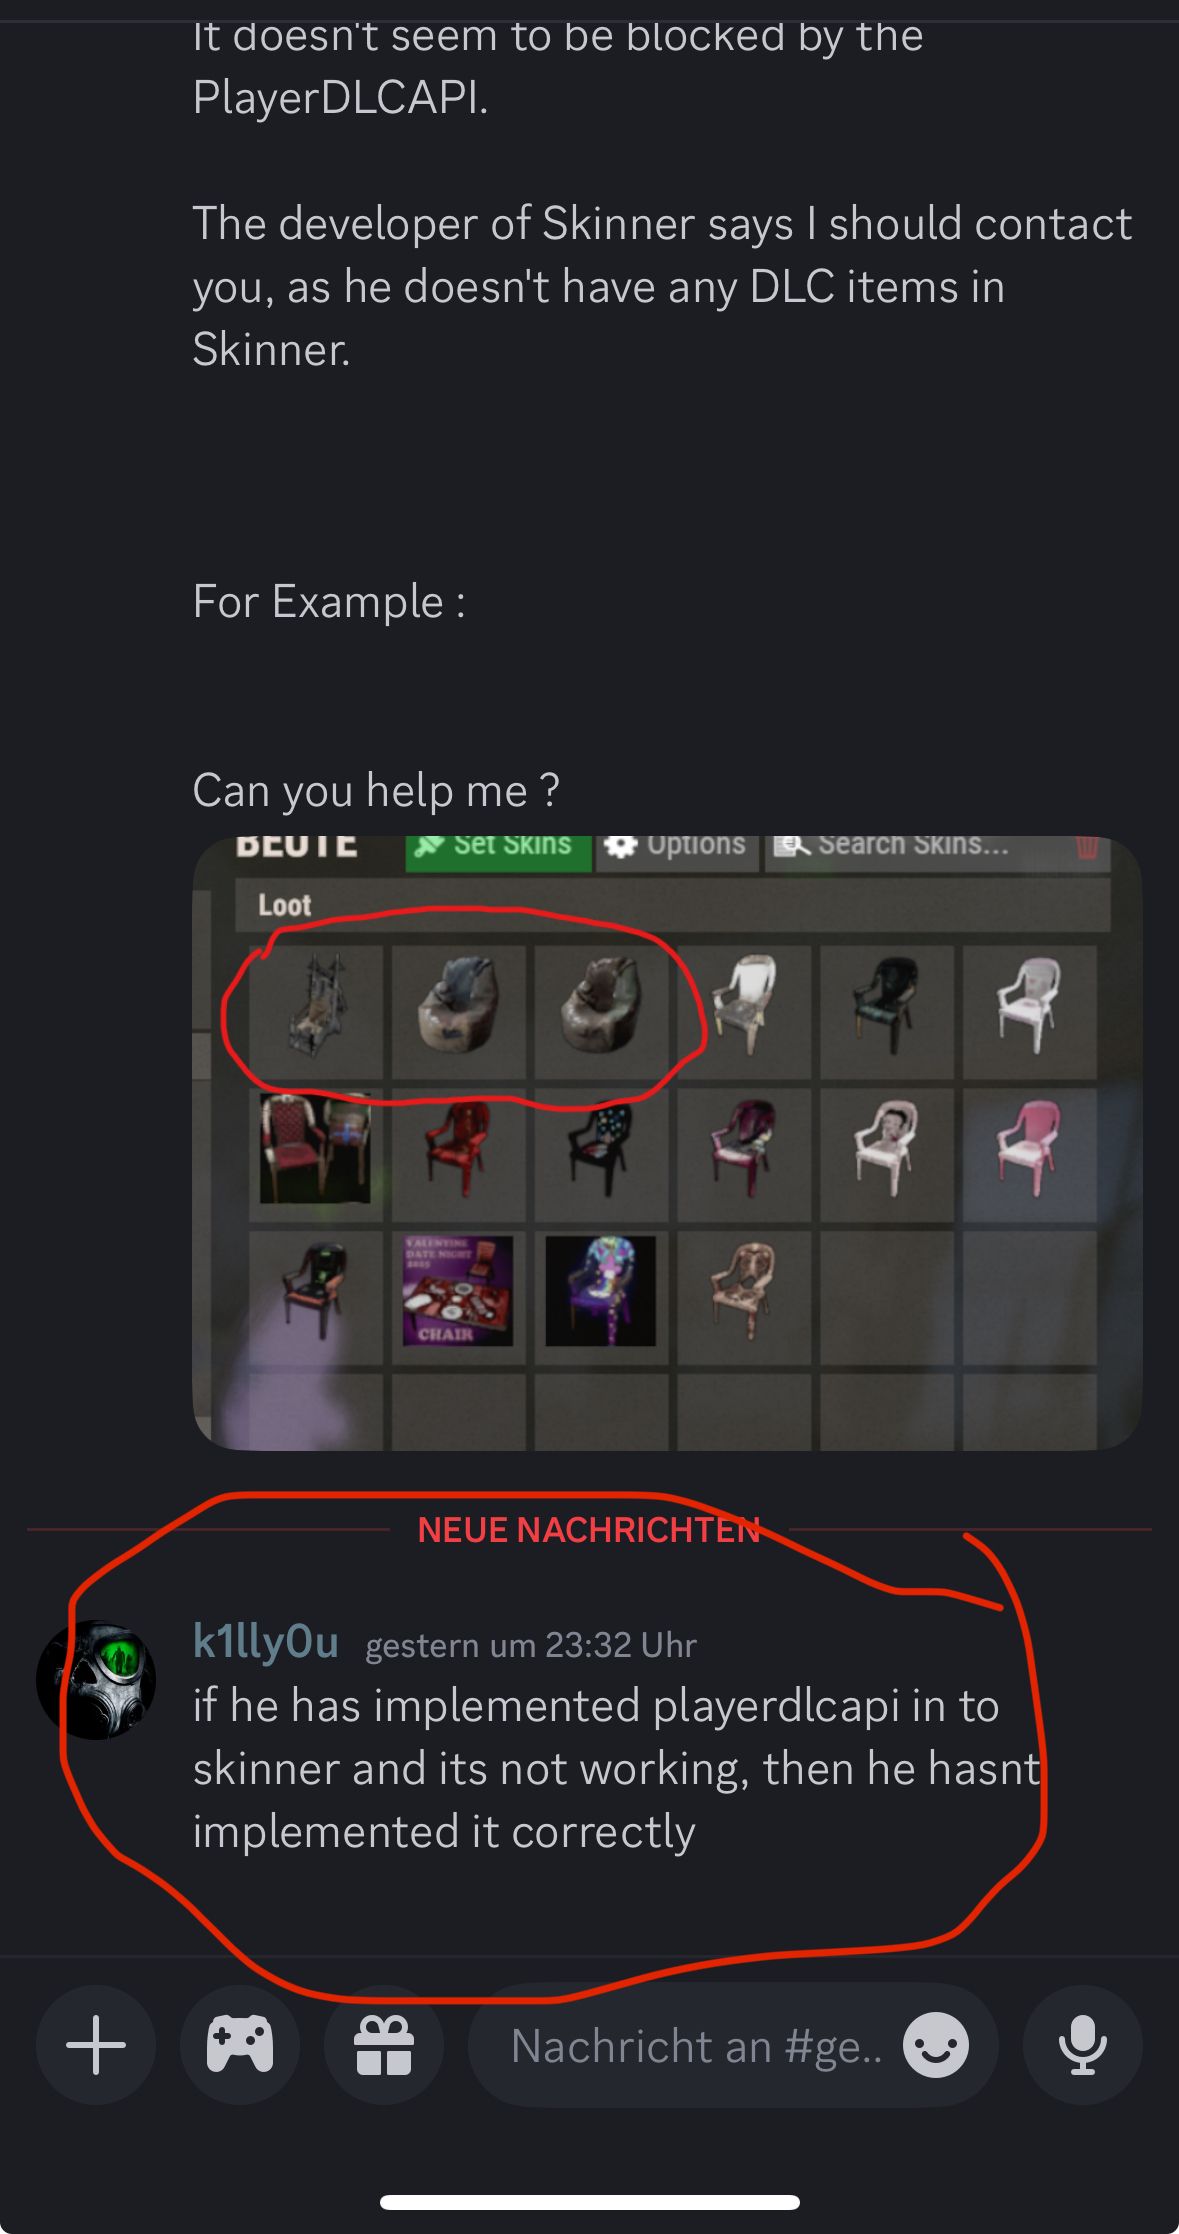
Task: Open the gift icon
Action: (x=384, y=2045)
